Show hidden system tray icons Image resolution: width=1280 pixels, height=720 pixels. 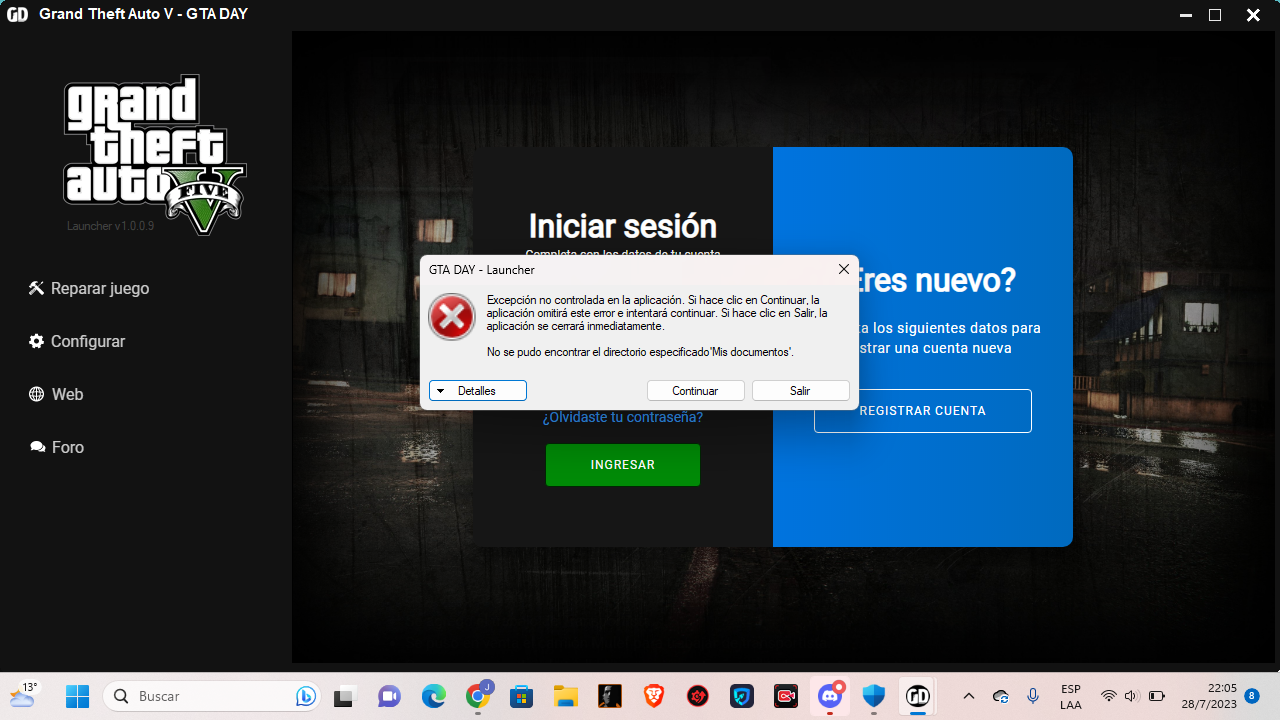pos(968,696)
